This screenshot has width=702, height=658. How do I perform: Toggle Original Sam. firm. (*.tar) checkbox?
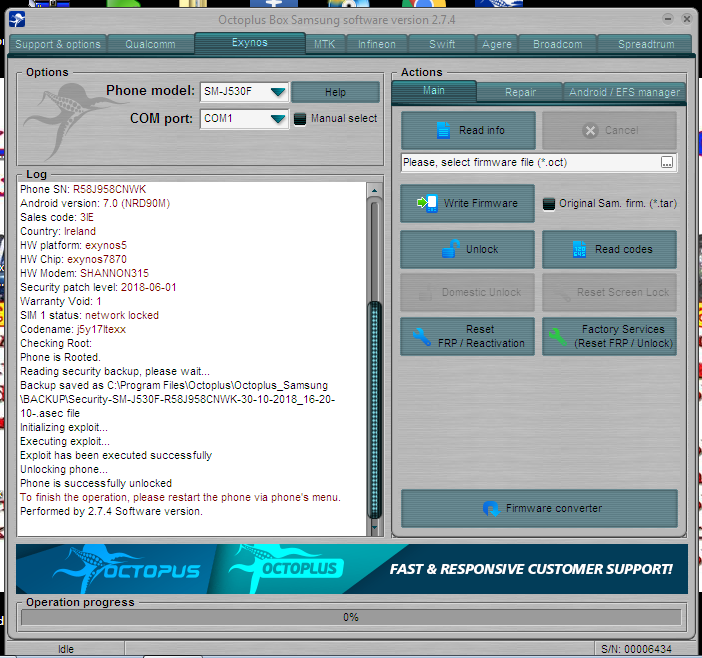tap(548, 204)
